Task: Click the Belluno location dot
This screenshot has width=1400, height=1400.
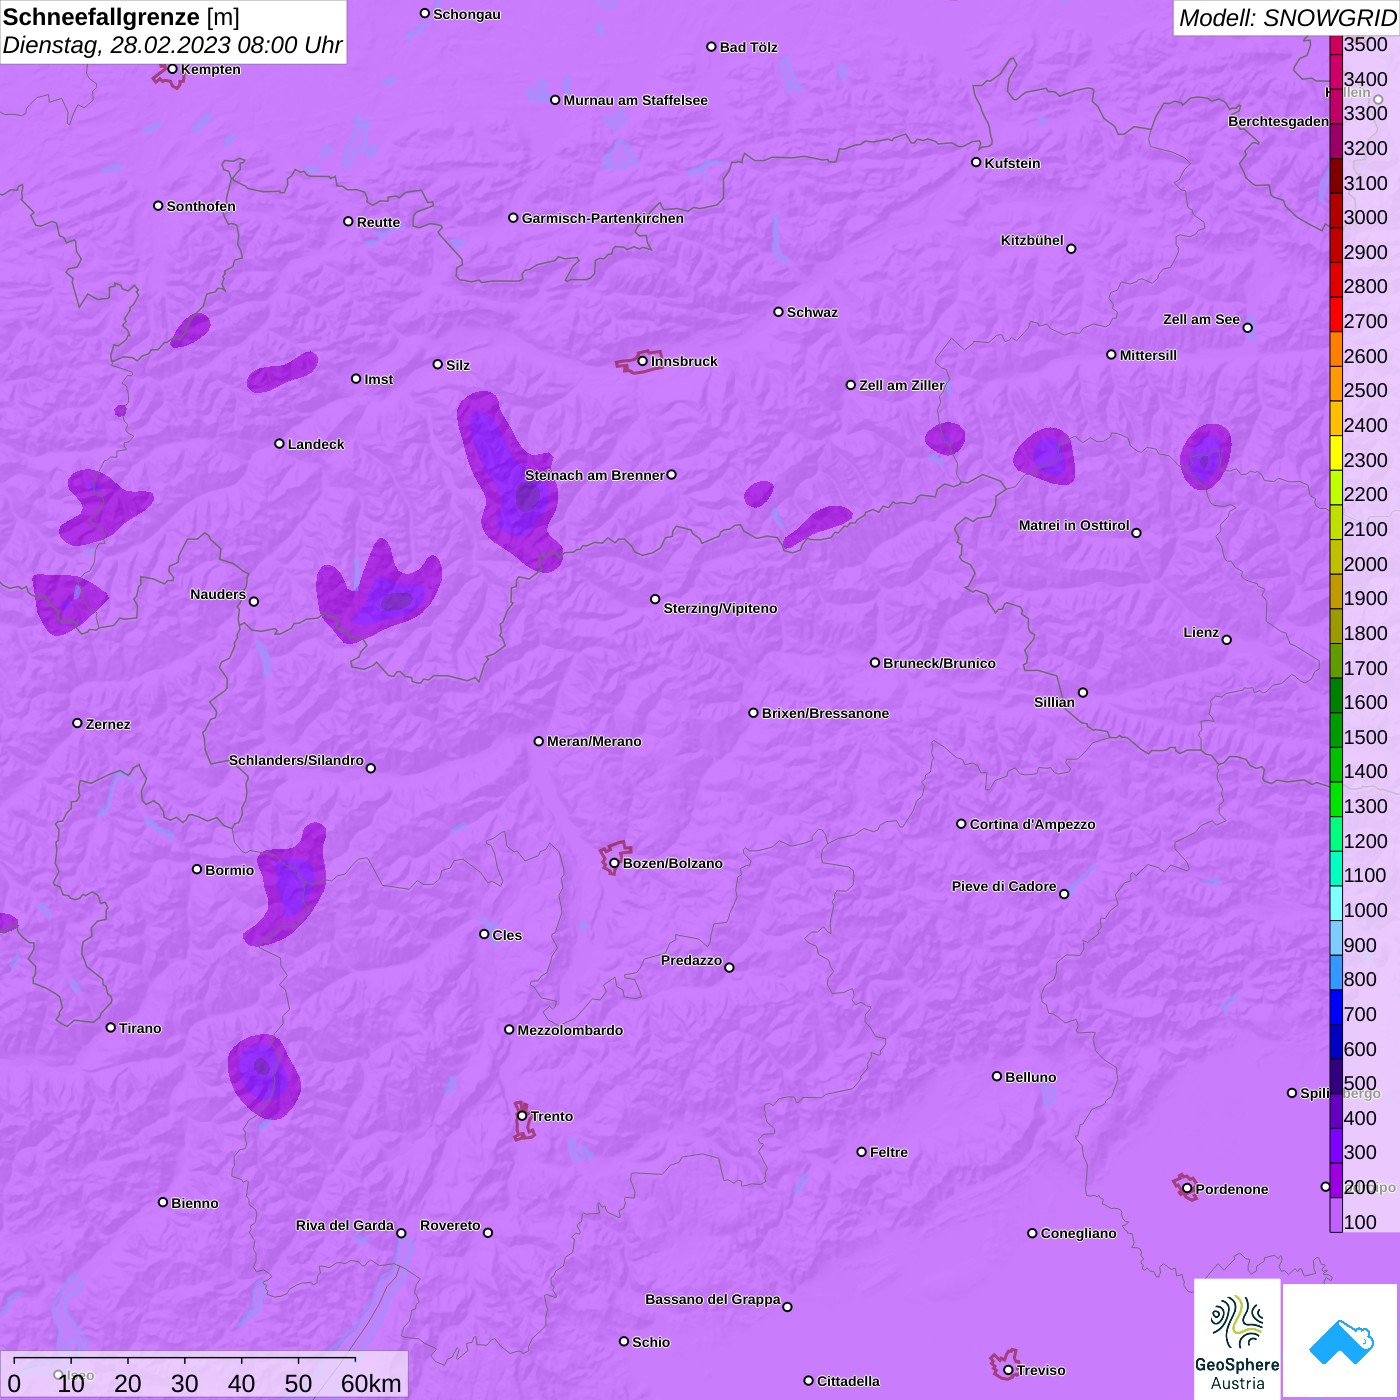Action: (997, 1076)
